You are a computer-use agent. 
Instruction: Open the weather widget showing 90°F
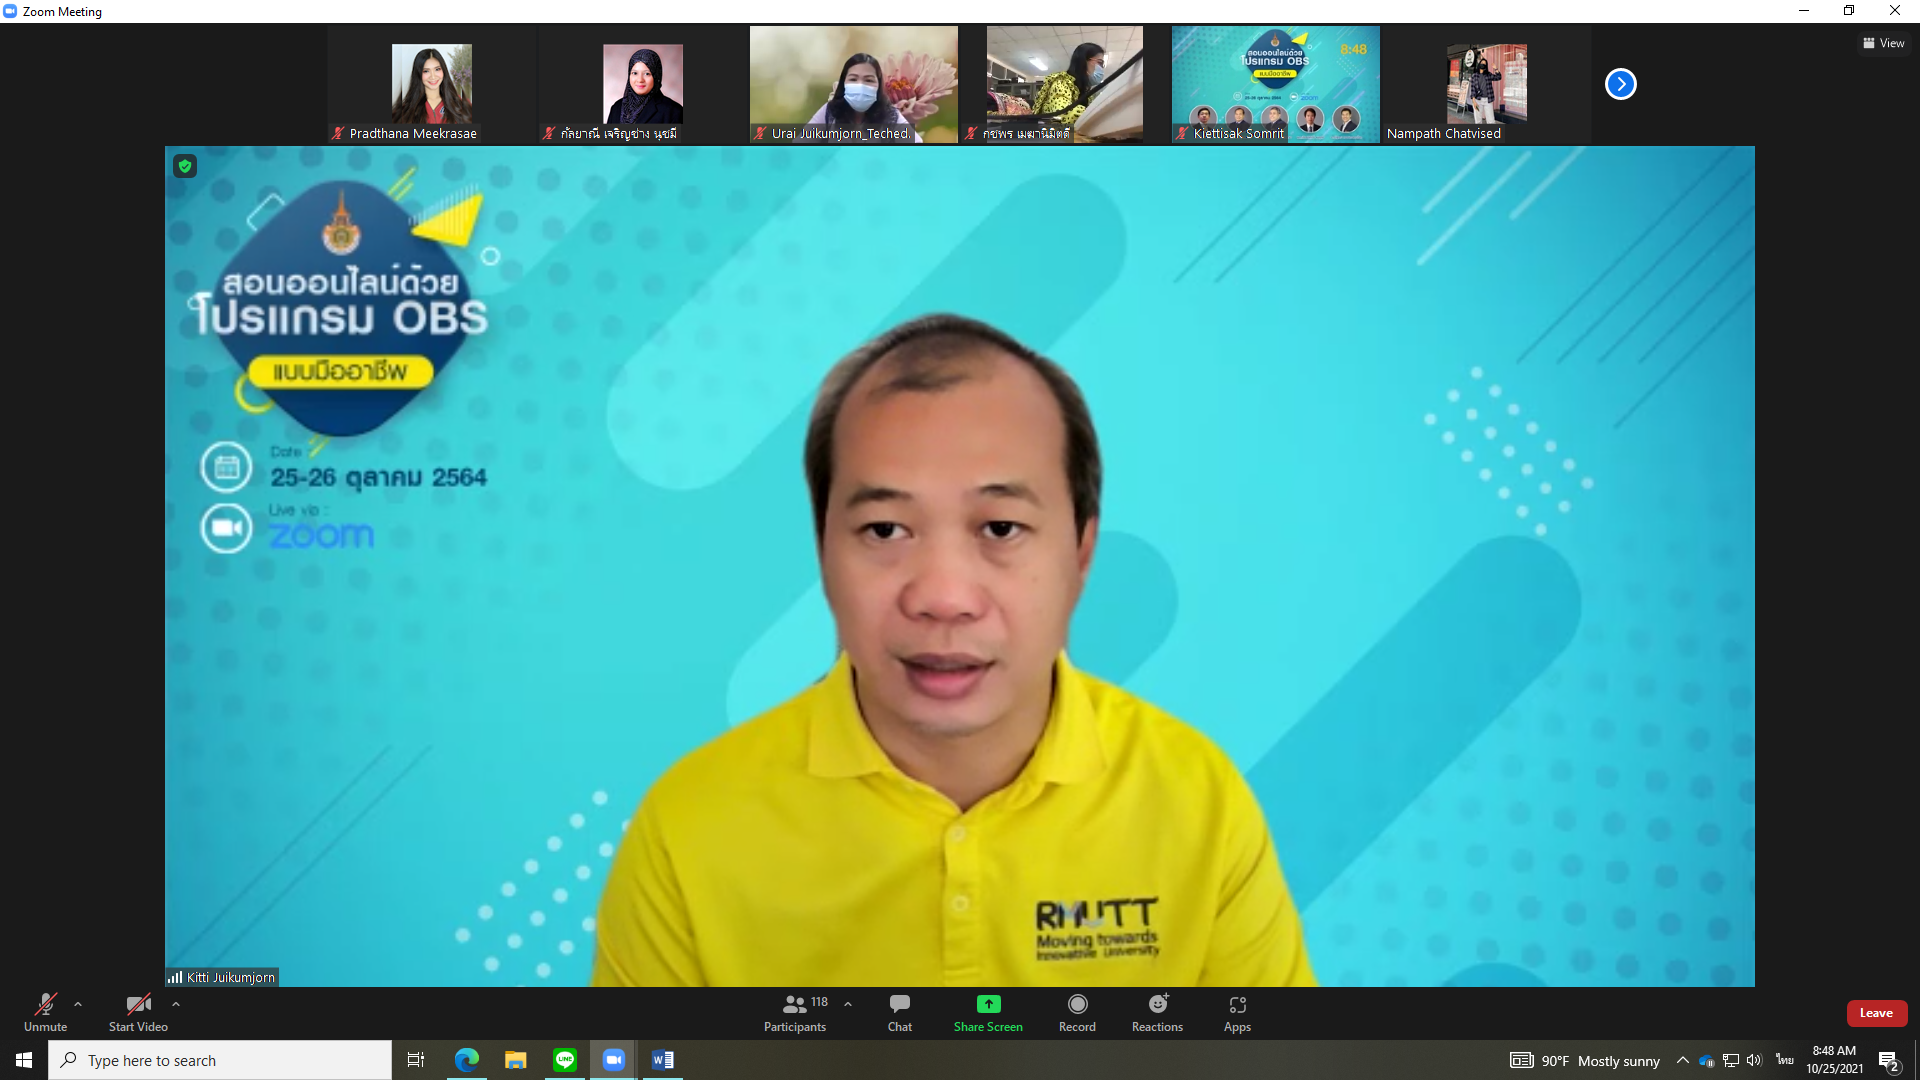click(1585, 1060)
